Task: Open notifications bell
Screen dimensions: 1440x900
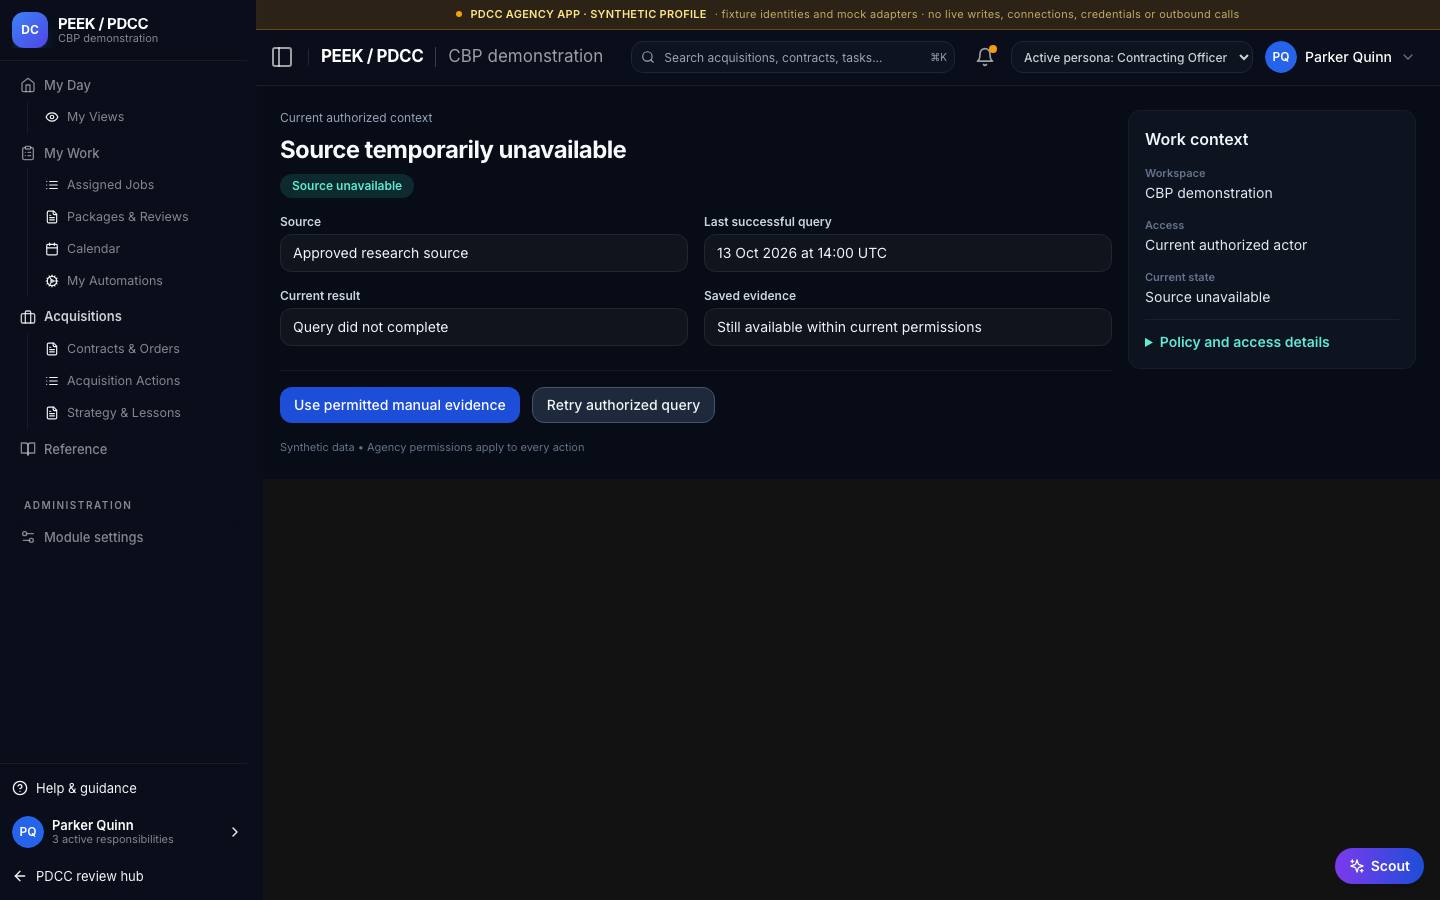Action: pyautogui.click(x=985, y=57)
